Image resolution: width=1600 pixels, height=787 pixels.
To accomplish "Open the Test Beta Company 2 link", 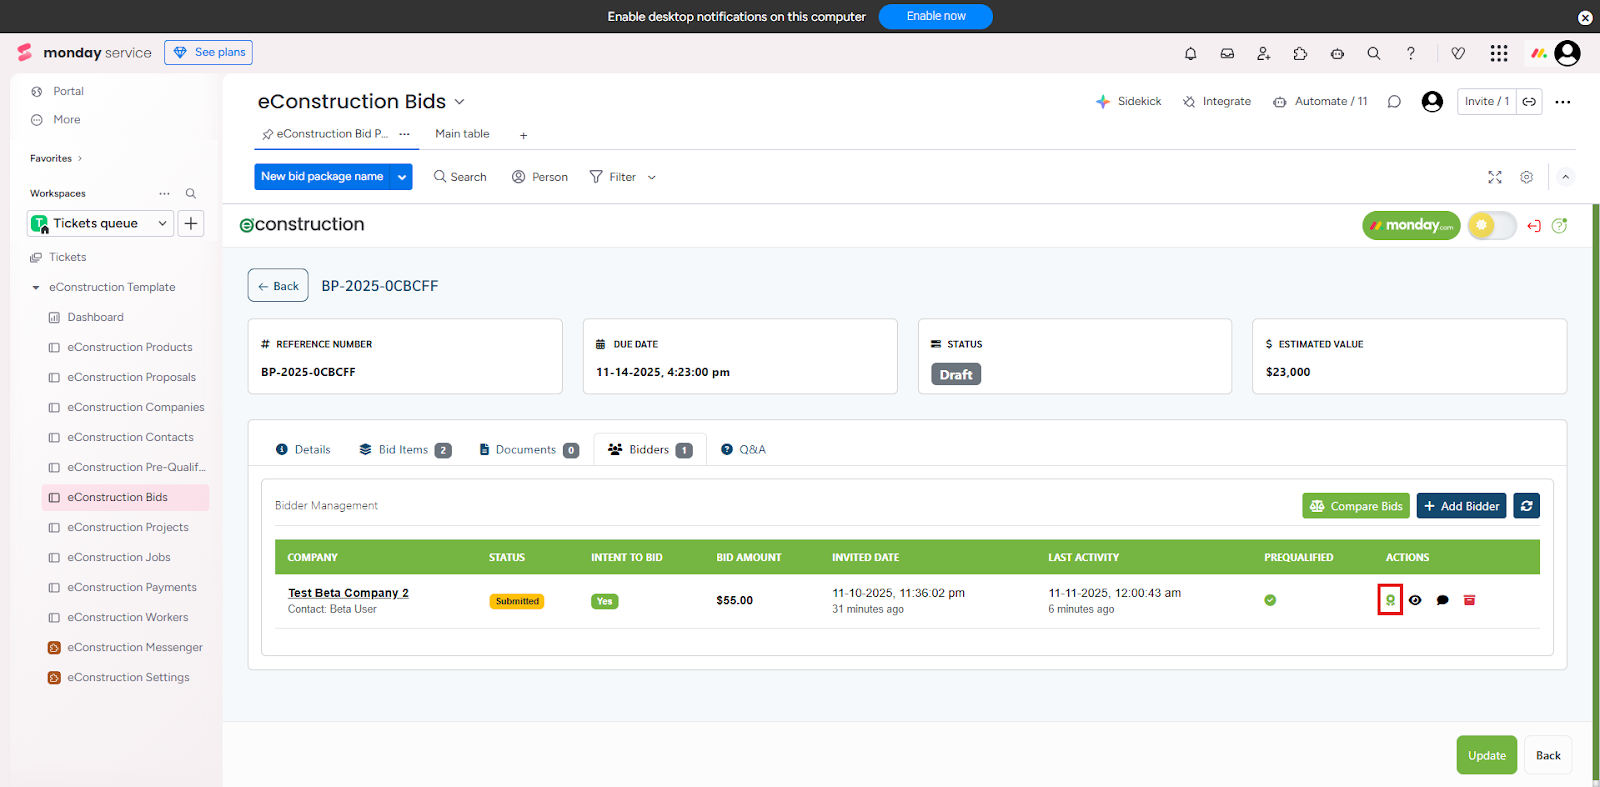I will coord(348,593).
